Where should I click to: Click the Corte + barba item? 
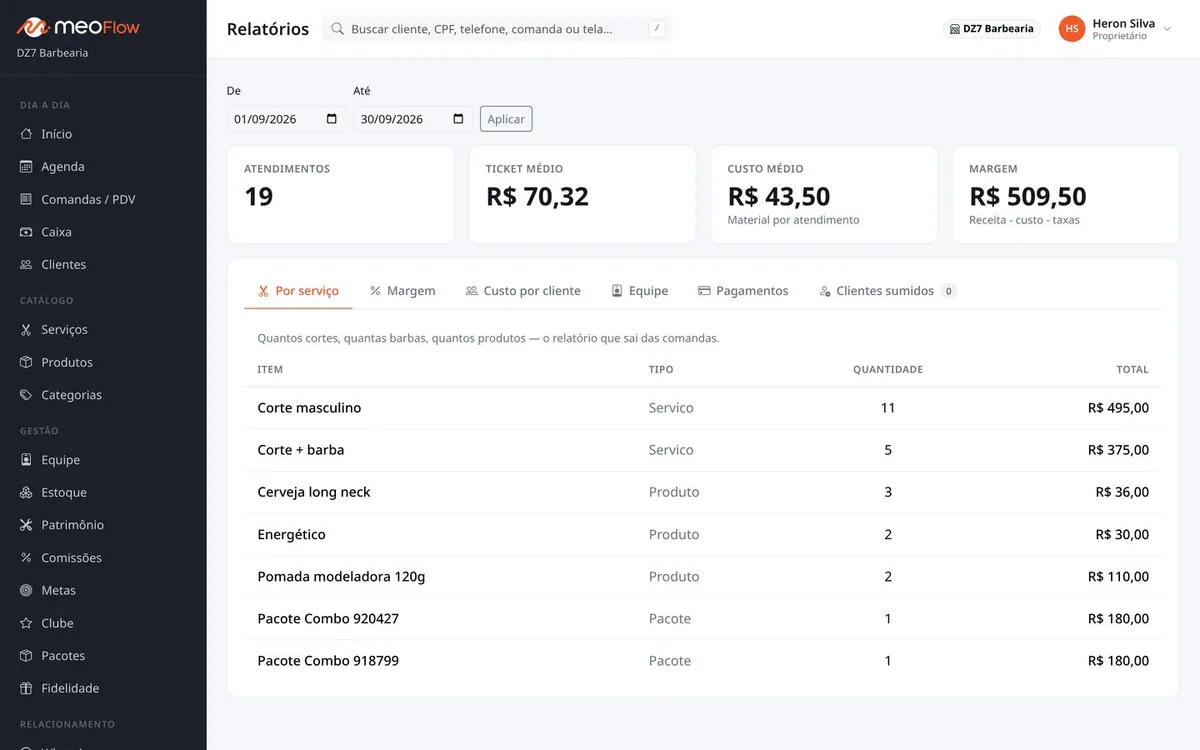pos(301,450)
